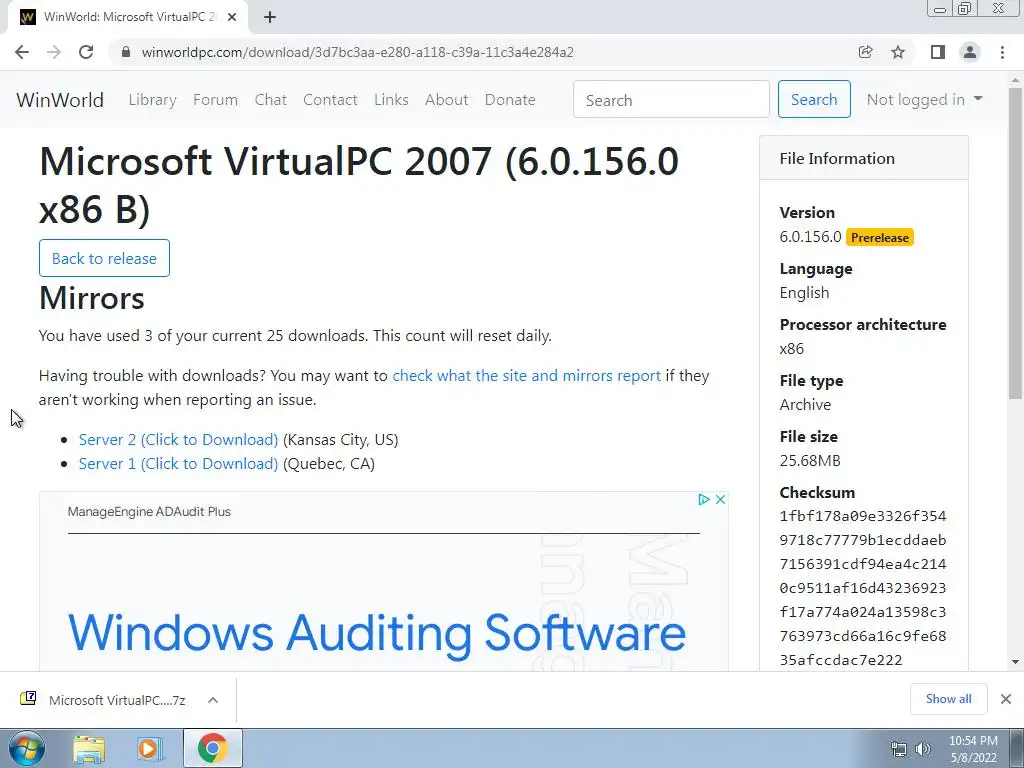Click the taskbar clock showing 10:54 PM
This screenshot has width=1024, height=768.
click(x=973, y=749)
